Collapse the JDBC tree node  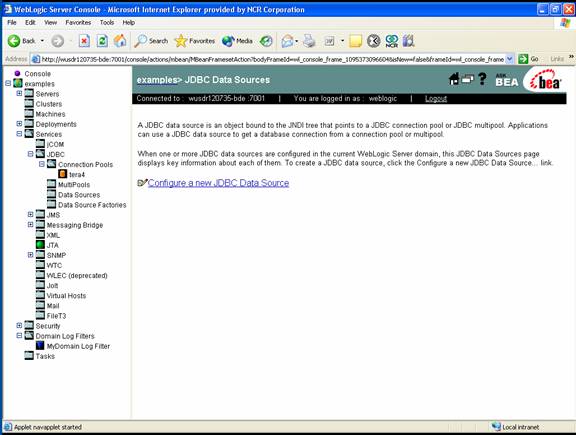(x=30, y=154)
